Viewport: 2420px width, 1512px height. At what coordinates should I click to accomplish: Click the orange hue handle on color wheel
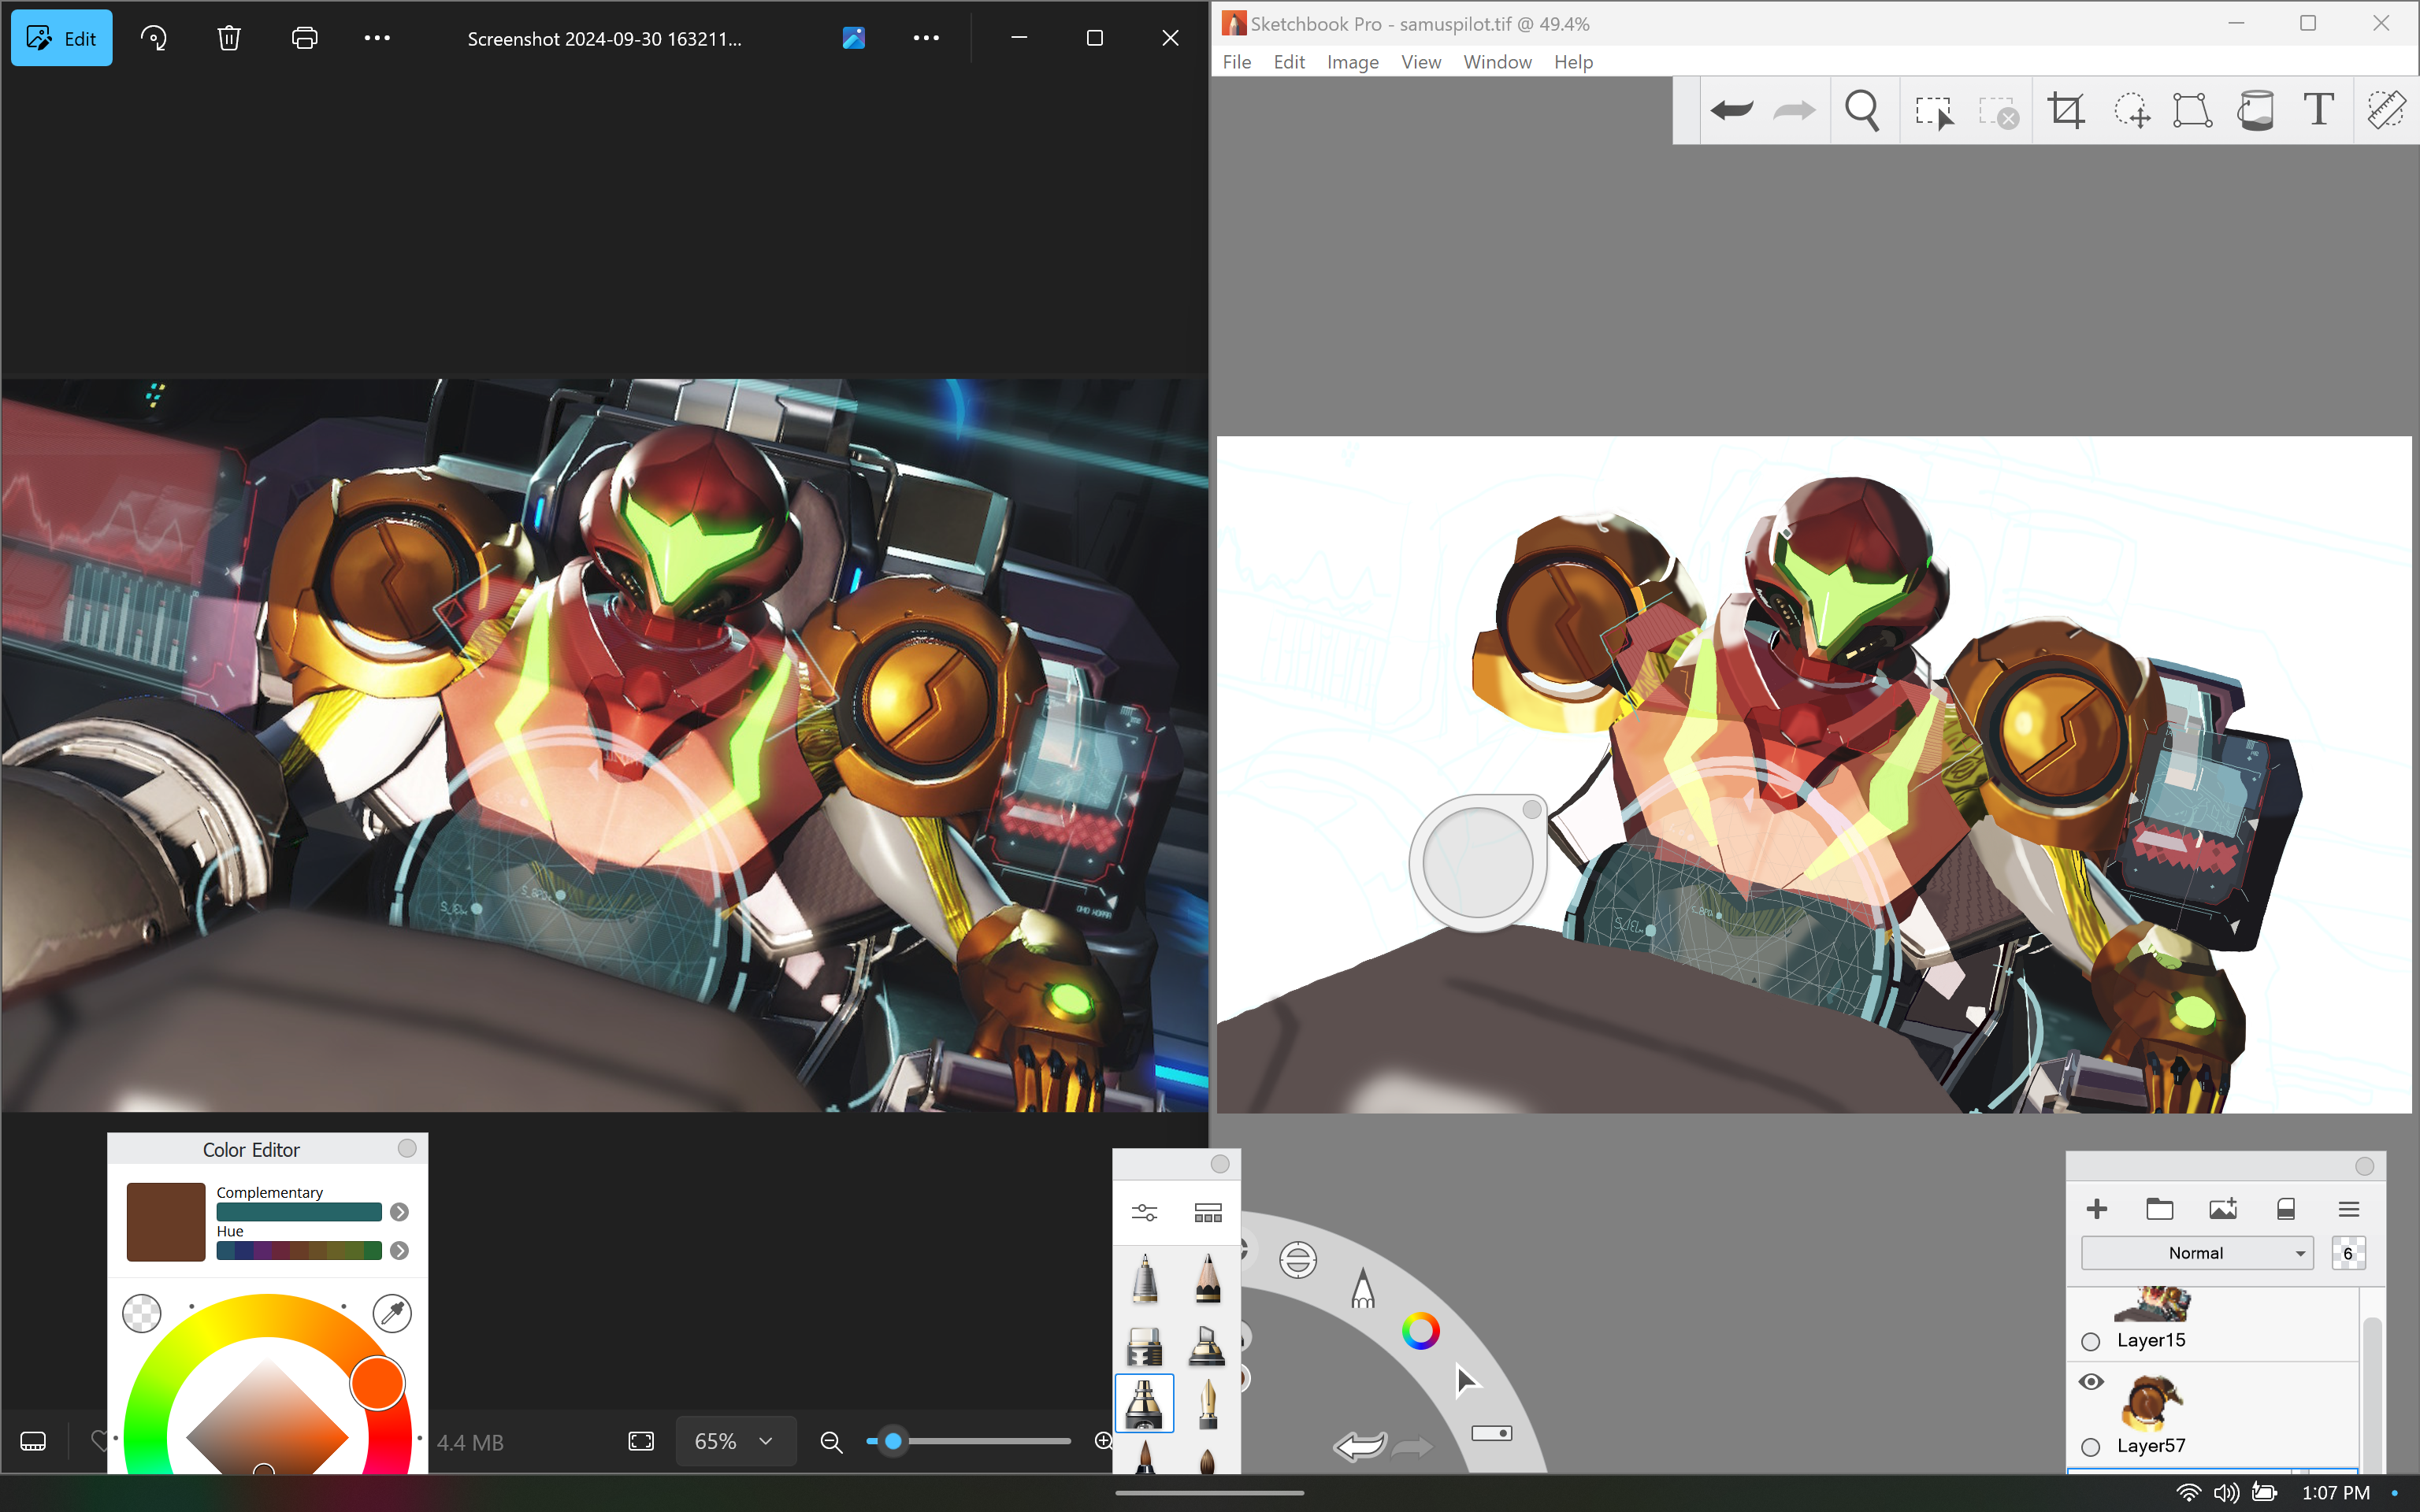coord(377,1383)
